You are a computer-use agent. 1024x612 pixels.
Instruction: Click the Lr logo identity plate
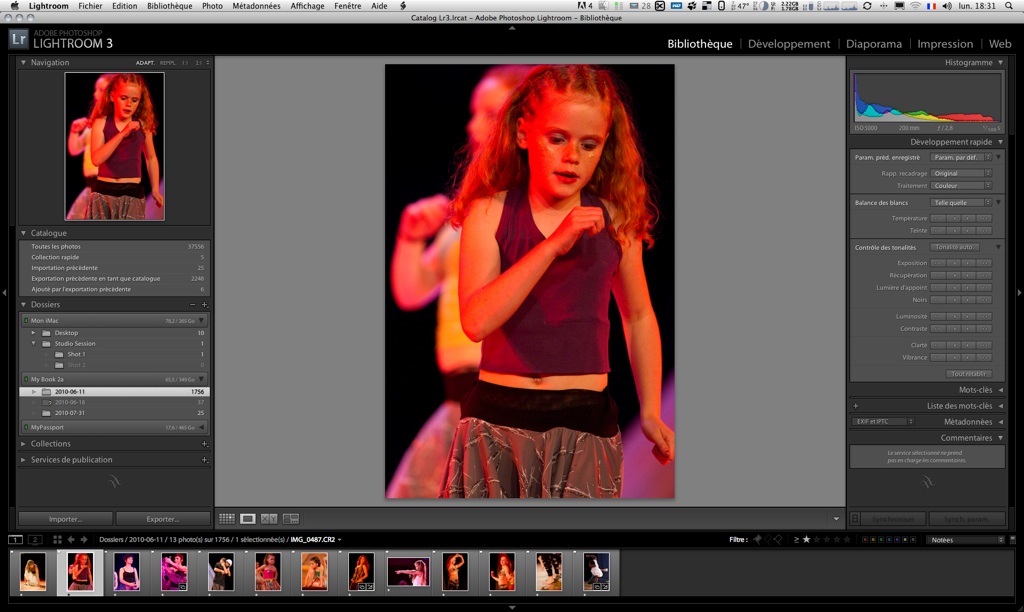[x=18, y=39]
